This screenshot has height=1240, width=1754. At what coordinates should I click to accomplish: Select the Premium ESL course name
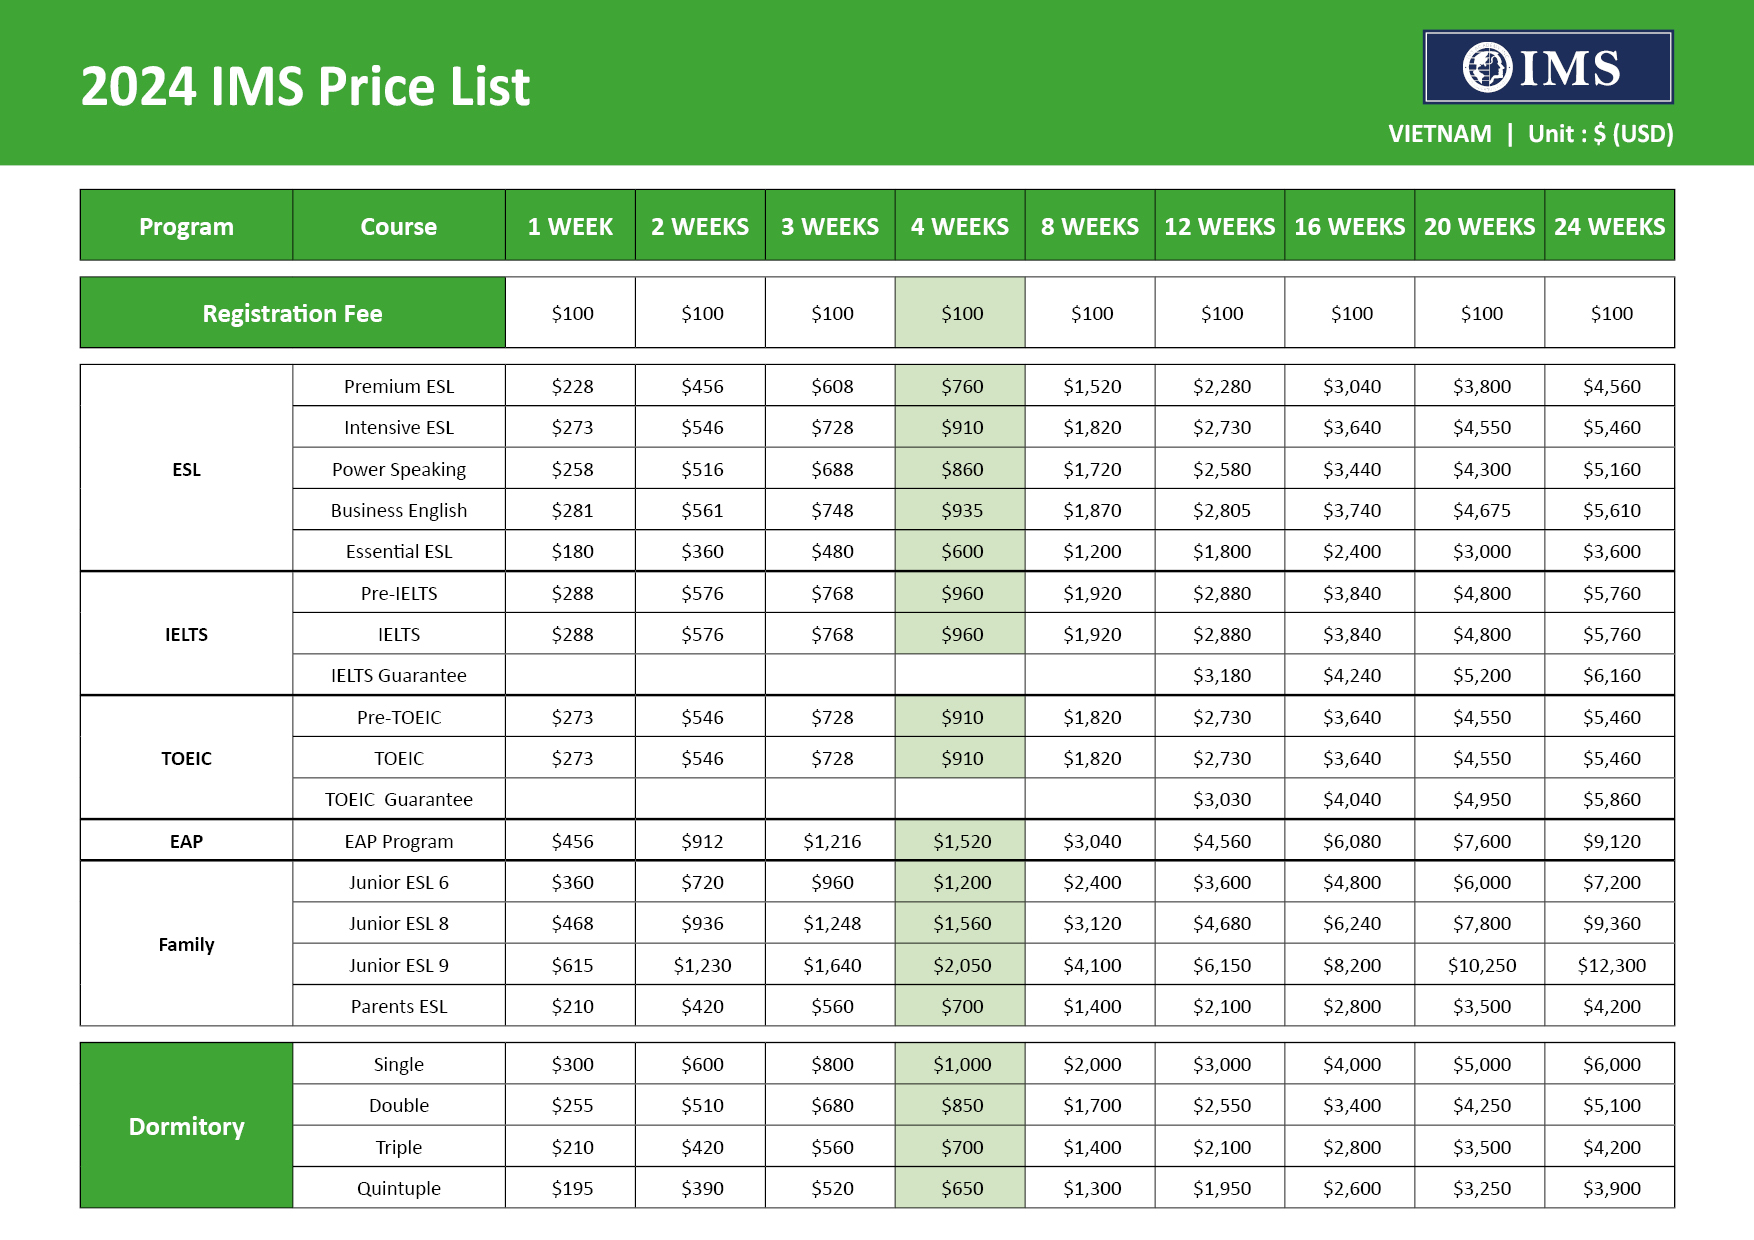pos(399,387)
